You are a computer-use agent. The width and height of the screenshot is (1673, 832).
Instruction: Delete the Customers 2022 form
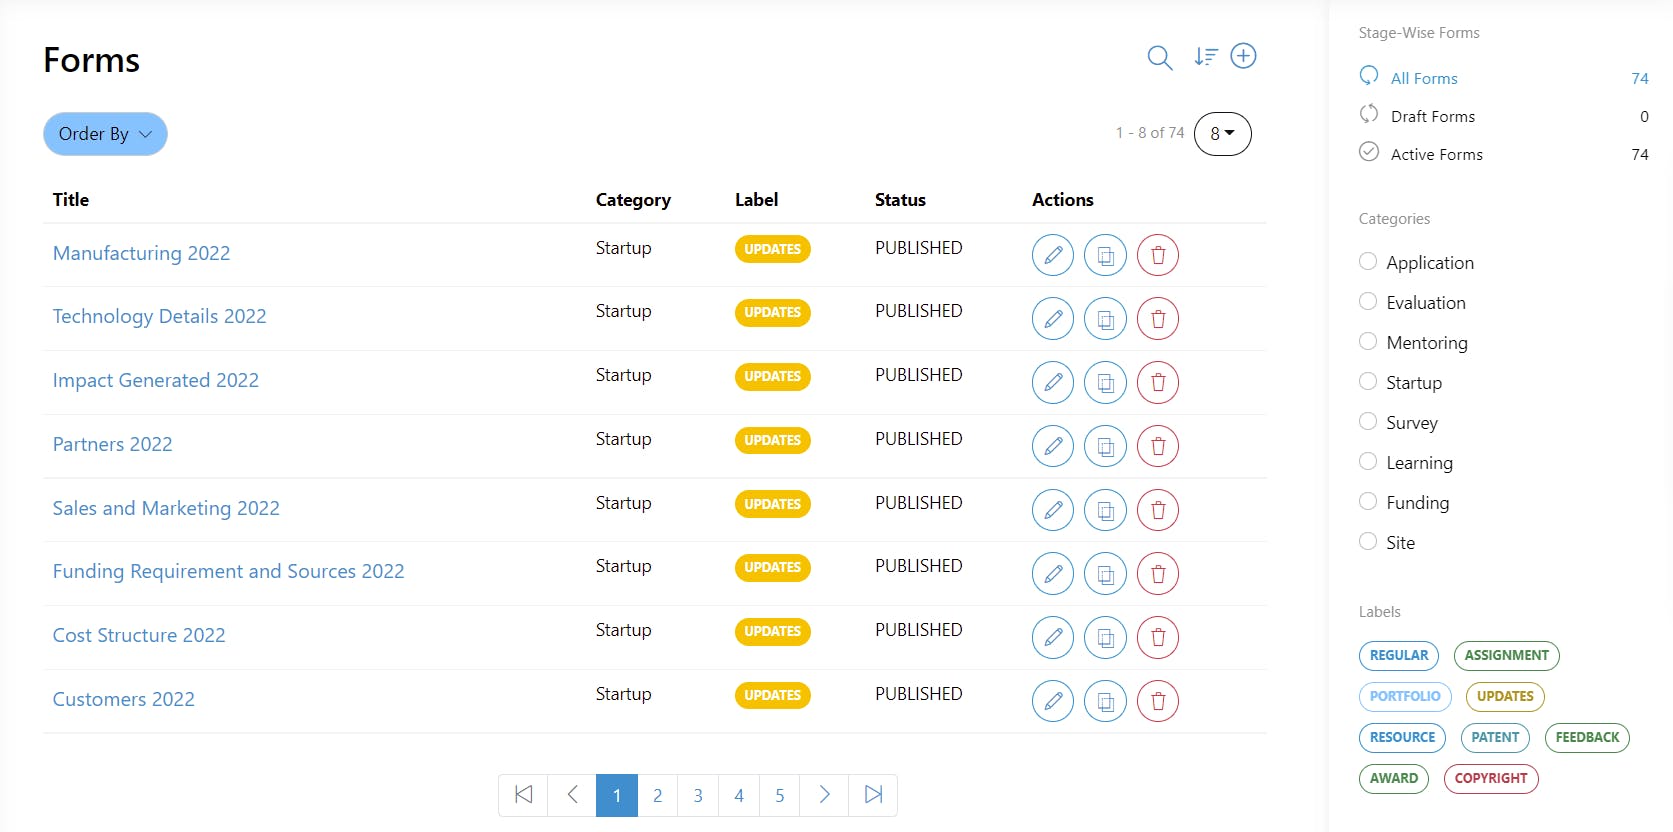tap(1158, 701)
